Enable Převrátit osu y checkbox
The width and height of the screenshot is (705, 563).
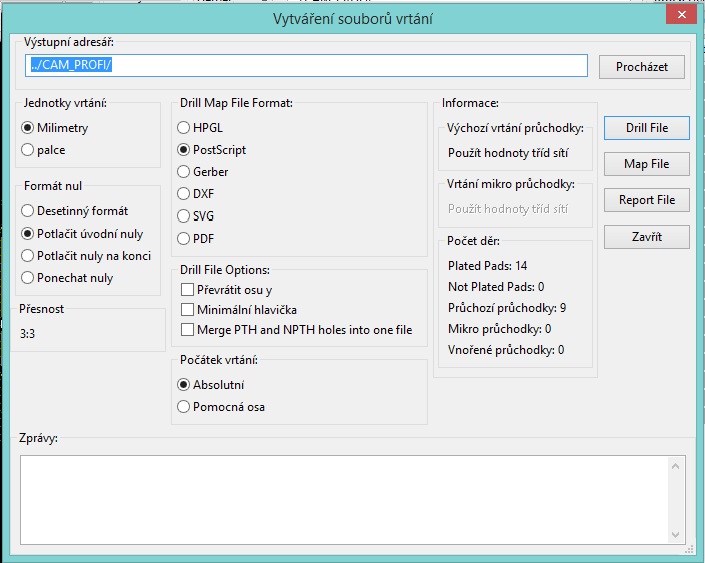(x=187, y=289)
